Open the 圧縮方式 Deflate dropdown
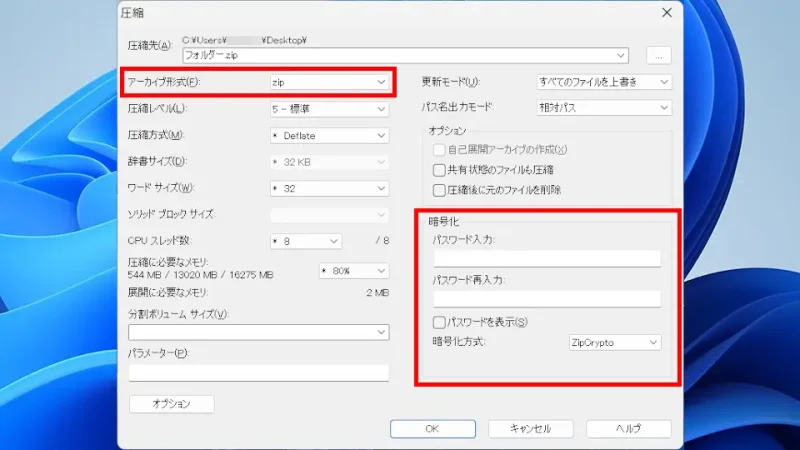The width and height of the screenshot is (800, 450). [328, 135]
